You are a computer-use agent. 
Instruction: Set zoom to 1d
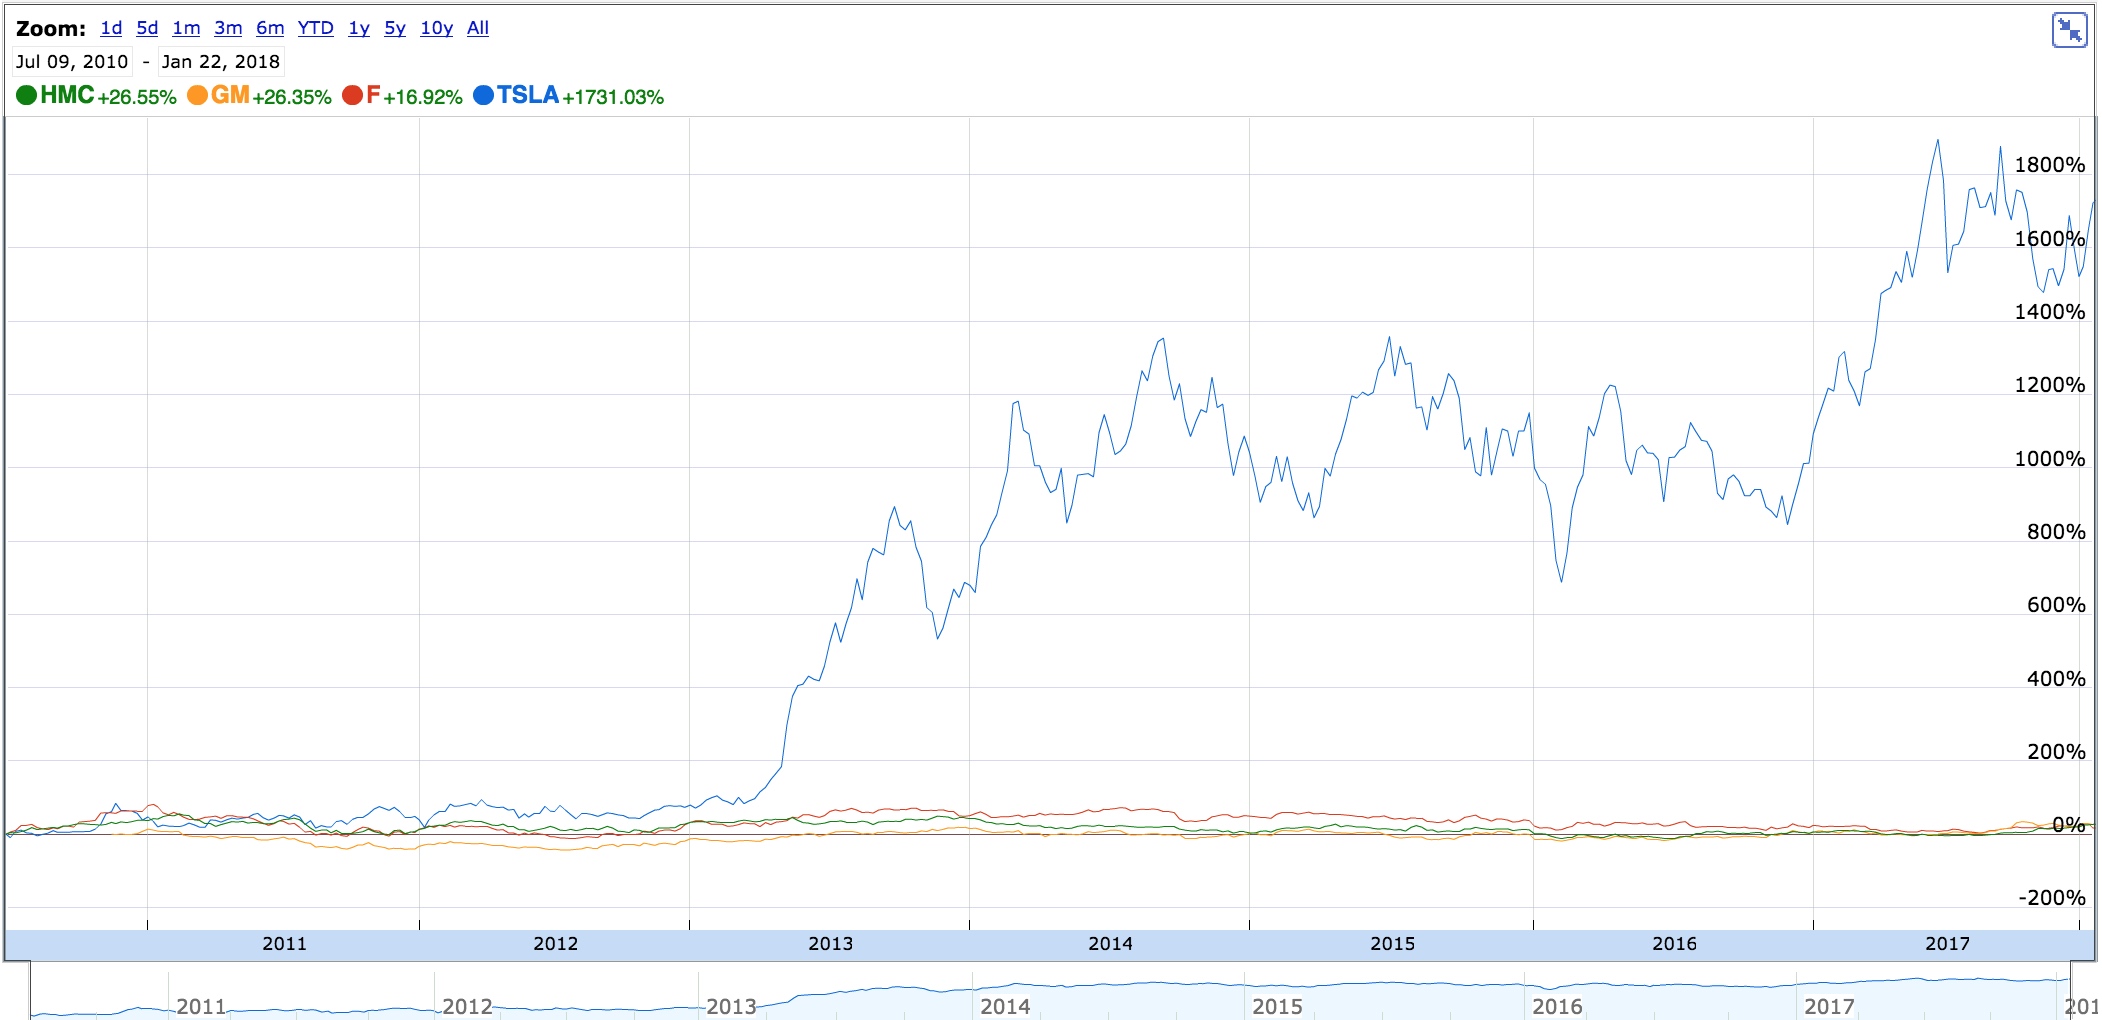pos(111,28)
